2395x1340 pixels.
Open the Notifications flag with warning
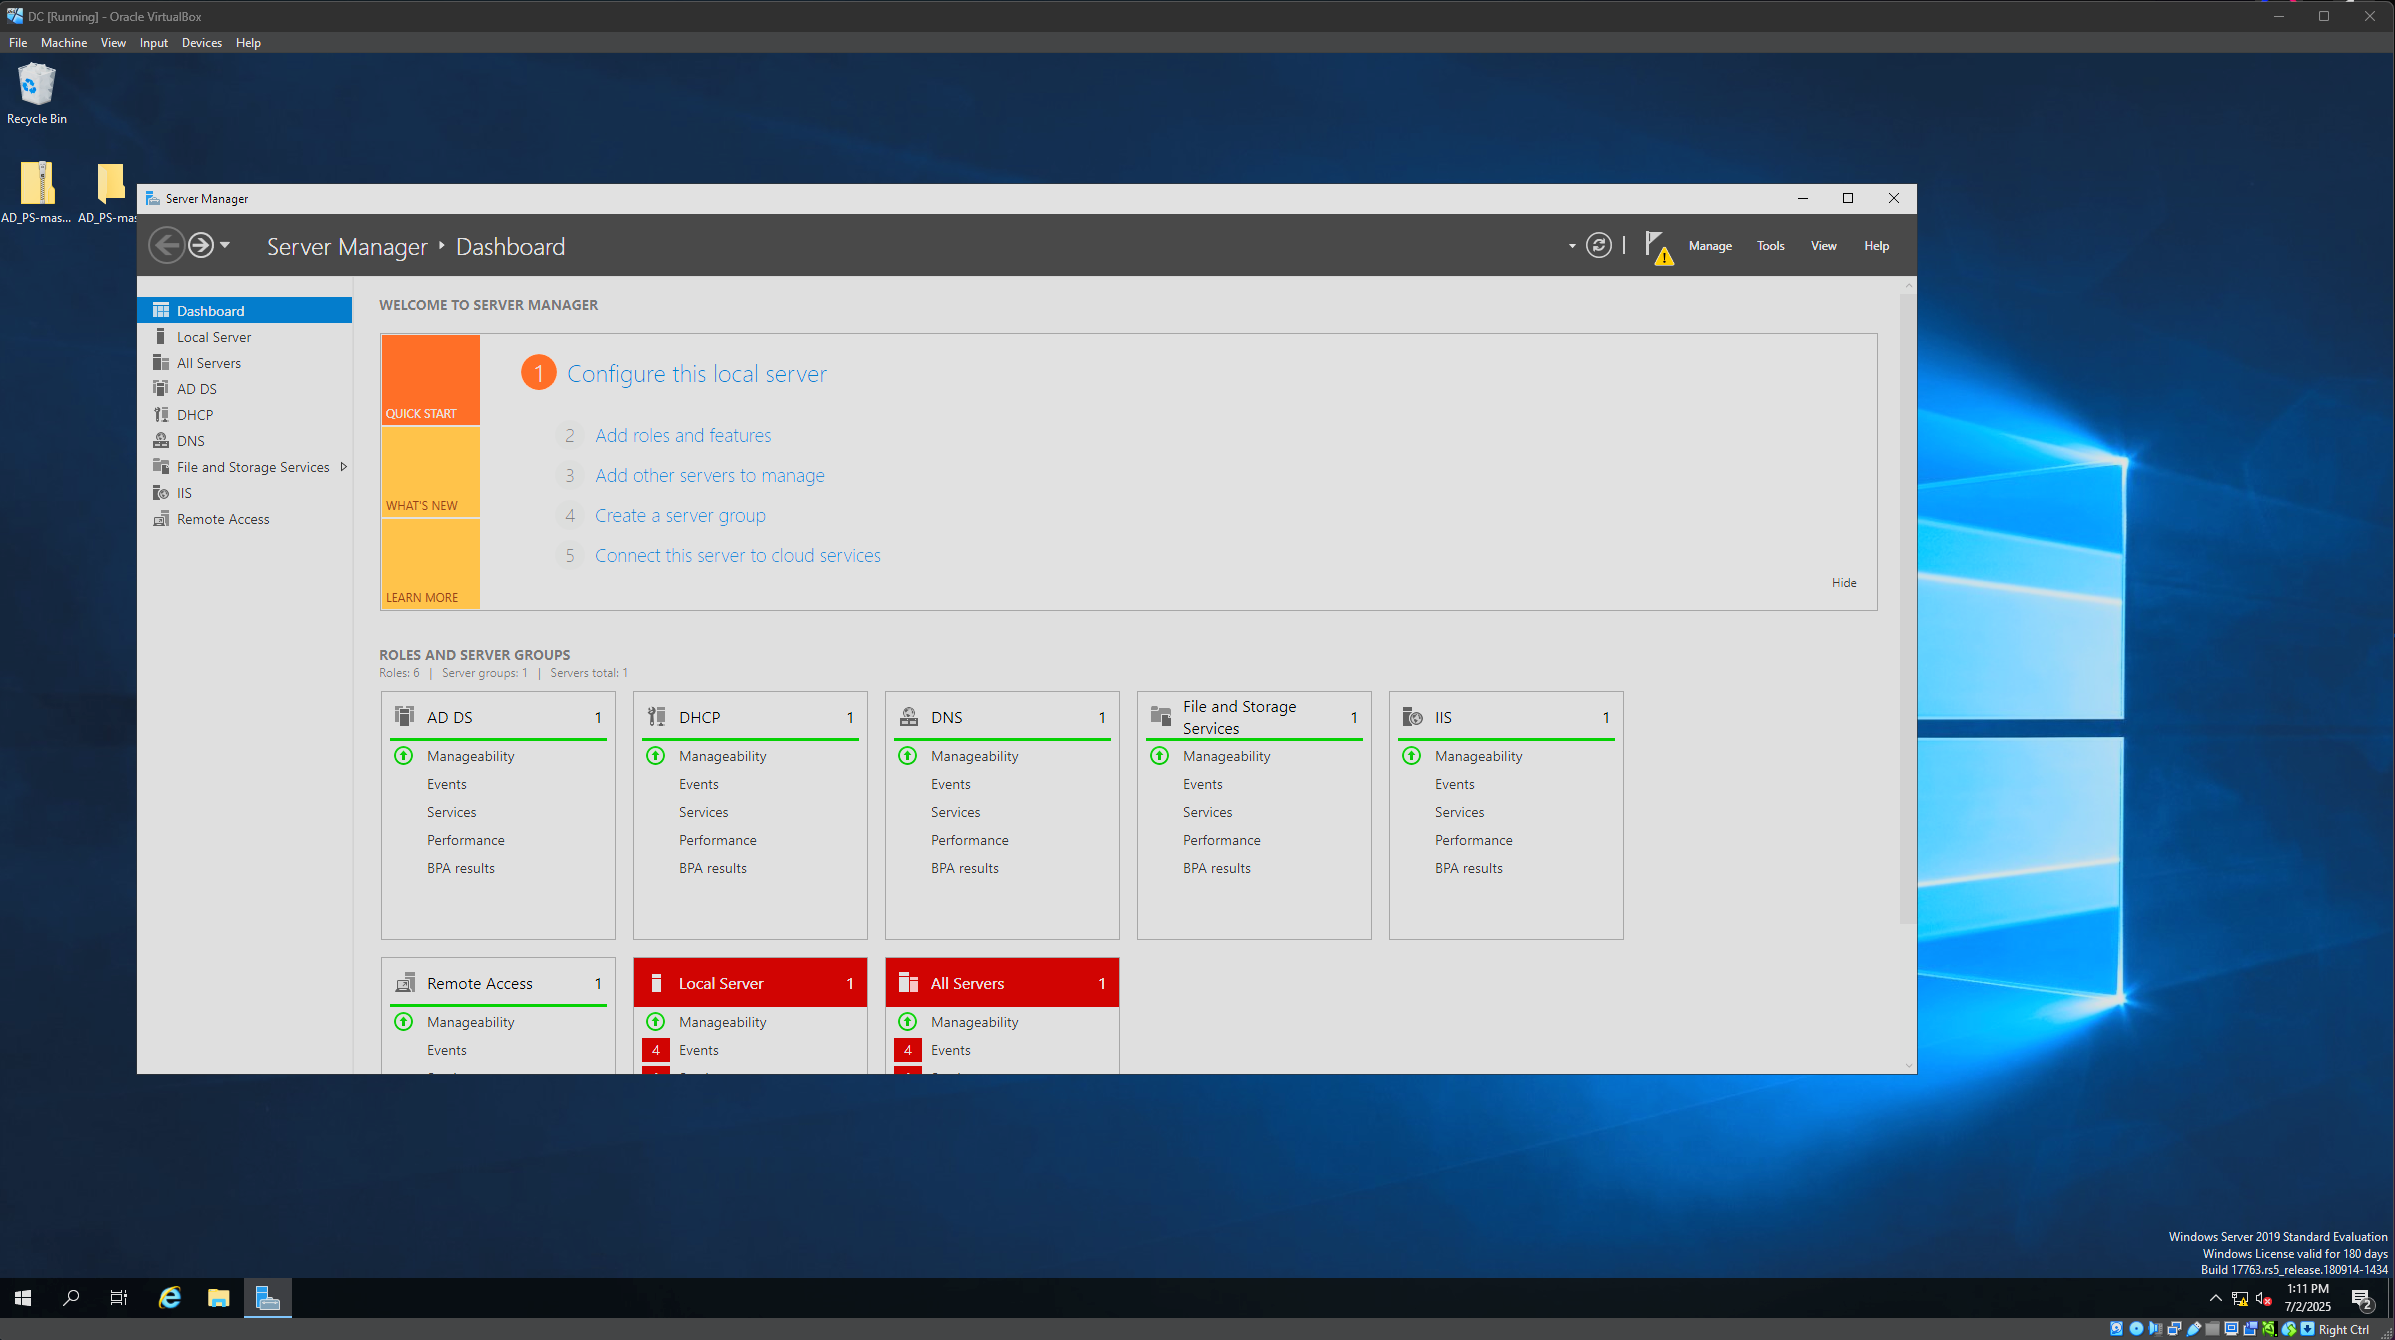tap(1658, 247)
